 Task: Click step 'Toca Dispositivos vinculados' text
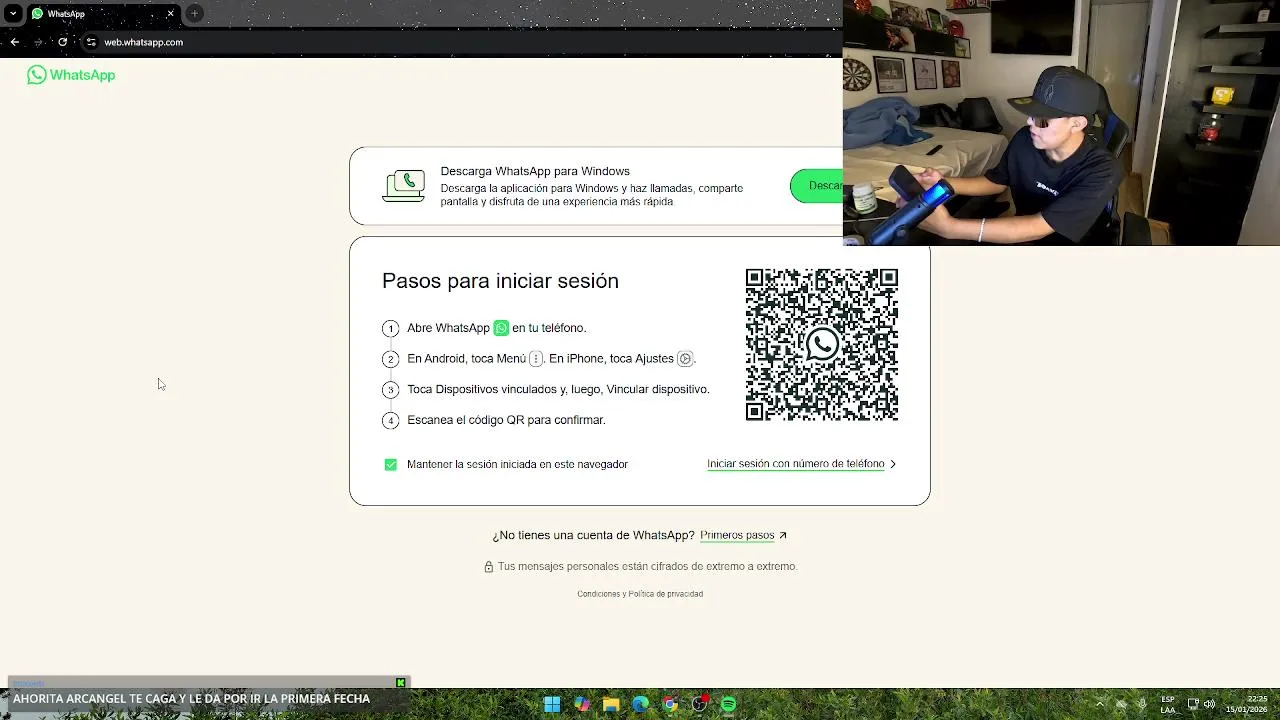[558, 389]
